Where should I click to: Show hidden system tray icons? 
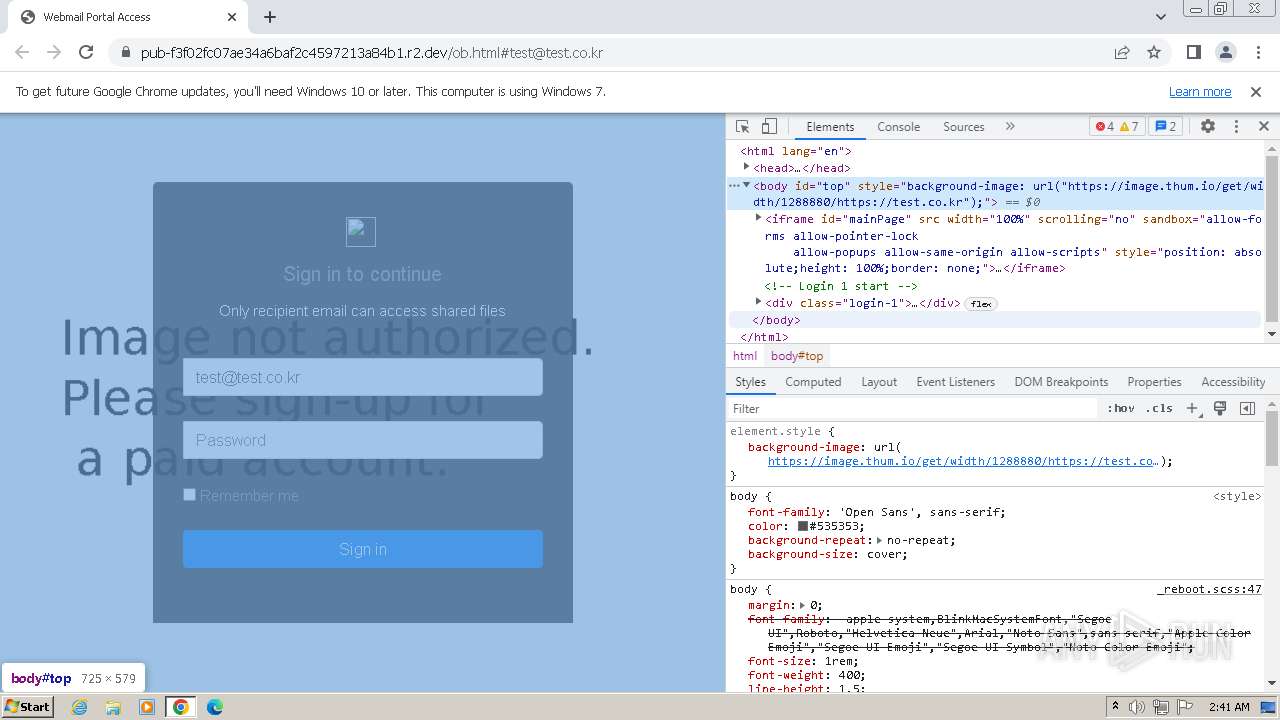1115,707
